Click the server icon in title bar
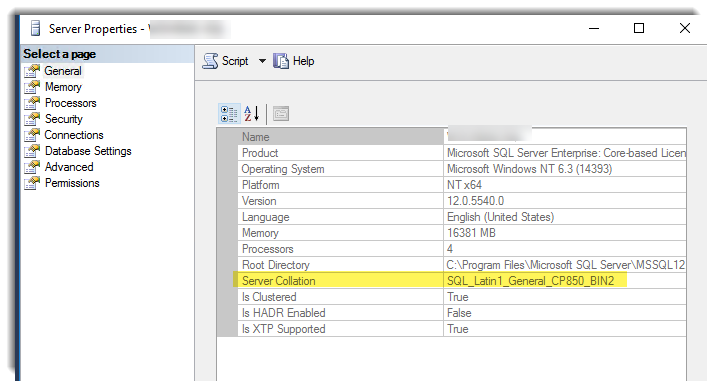 (35, 28)
